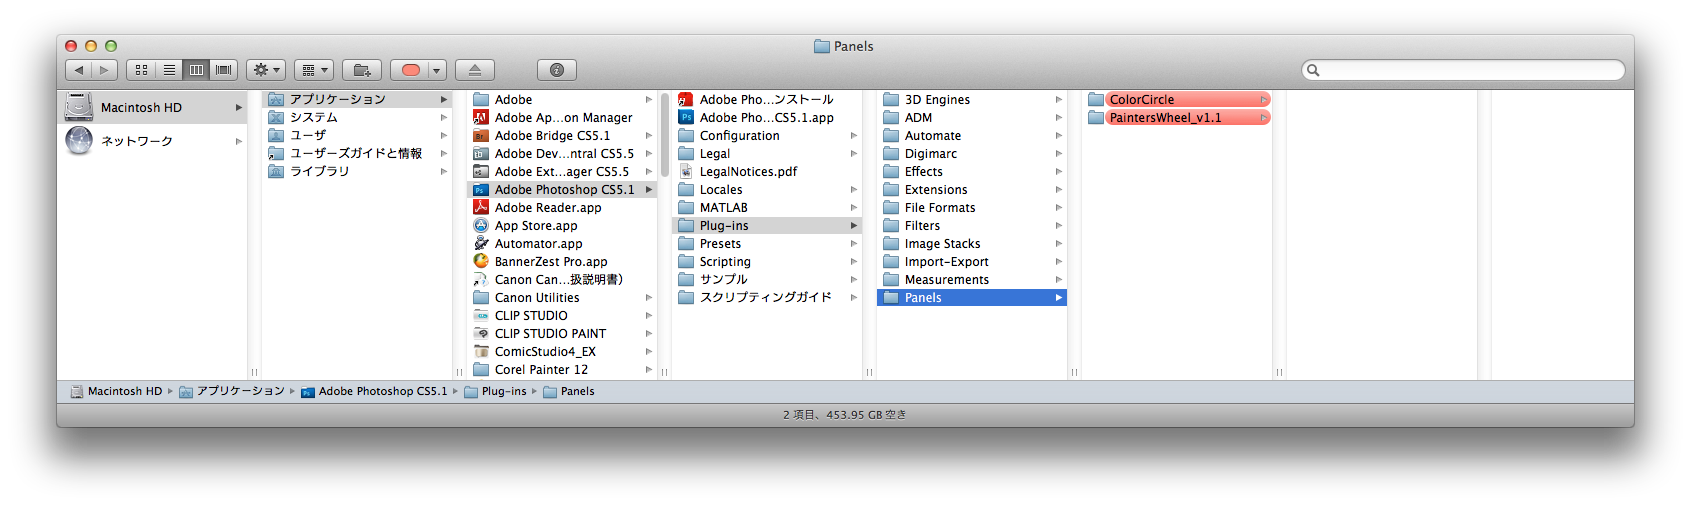Expand the Scripting folder arrow

point(853,261)
